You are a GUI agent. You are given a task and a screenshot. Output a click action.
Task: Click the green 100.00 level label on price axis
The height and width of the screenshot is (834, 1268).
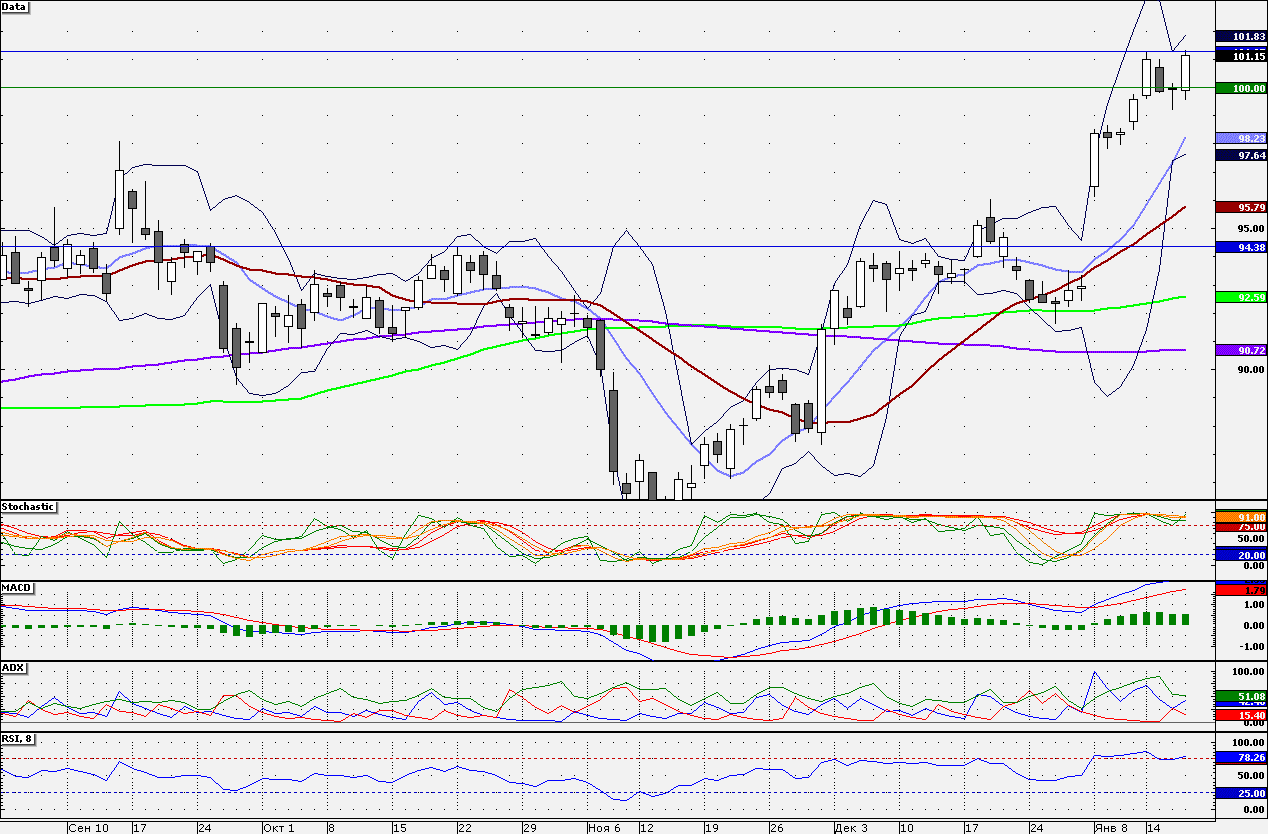[x=1240, y=88]
